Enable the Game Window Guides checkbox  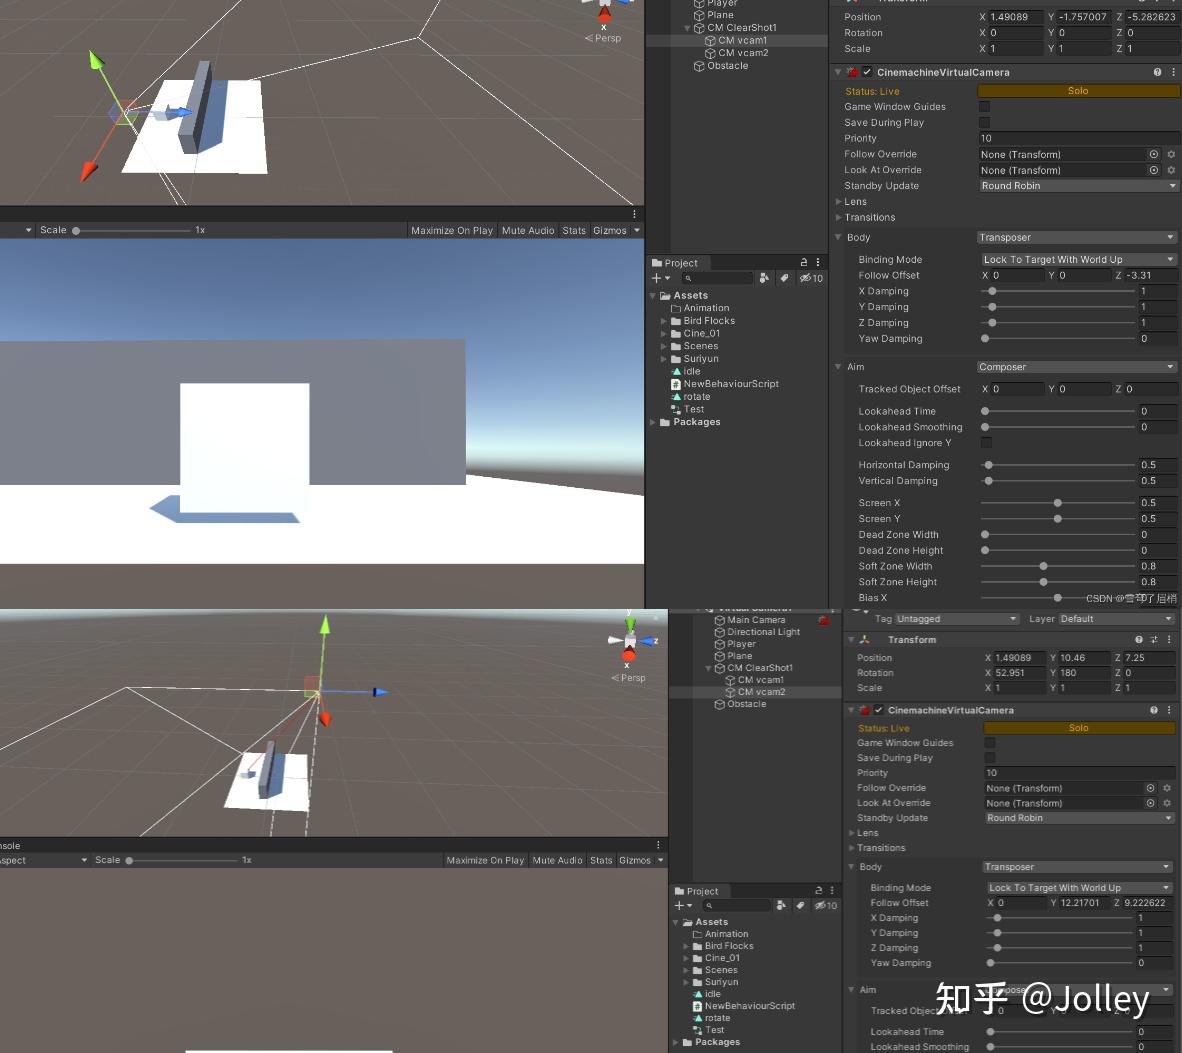pos(986,106)
